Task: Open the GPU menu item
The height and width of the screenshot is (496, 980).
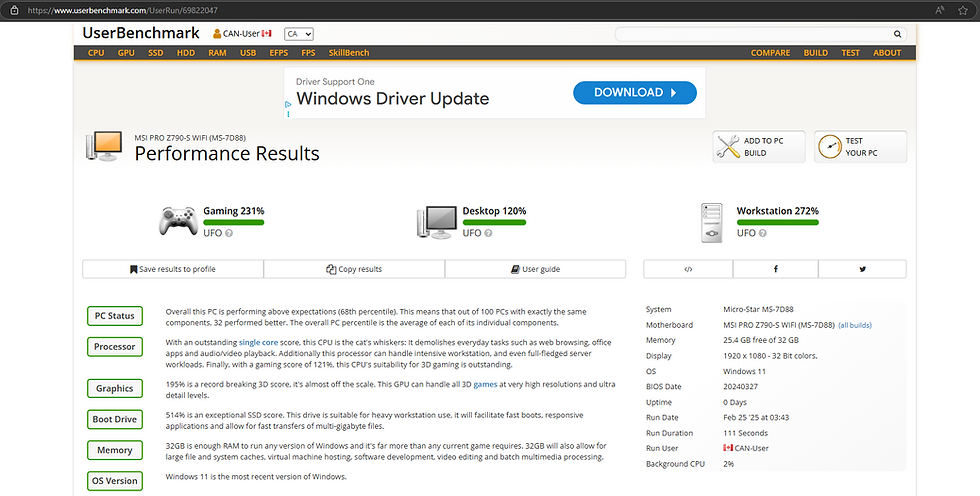Action: pos(126,53)
